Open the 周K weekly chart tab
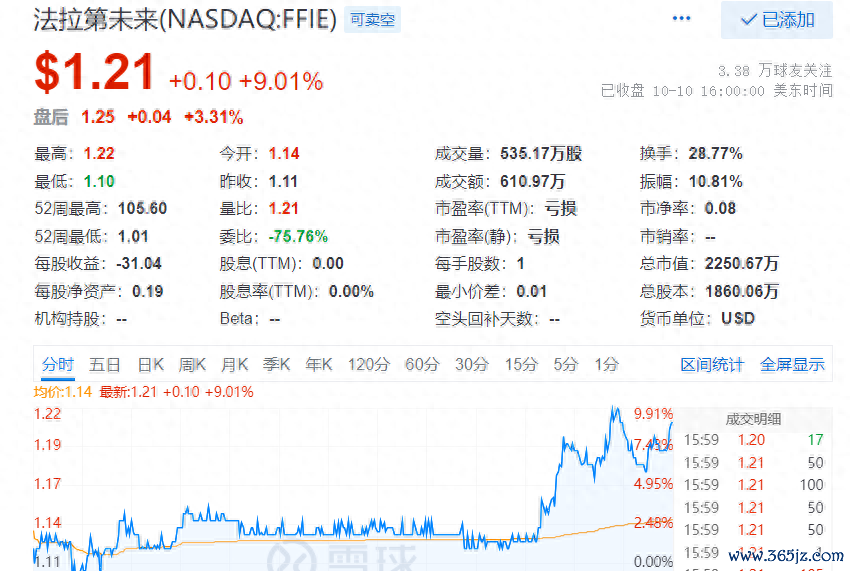The width and height of the screenshot is (851, 571). (x=192, y=364)
